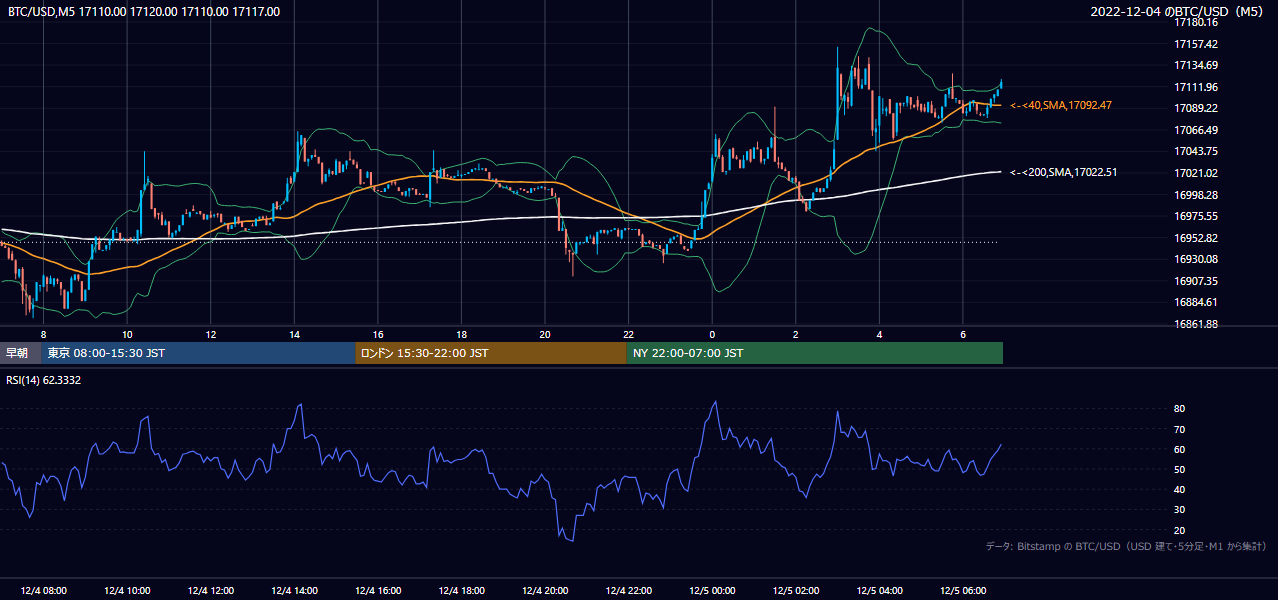Screen dimensions: 1278x600
Task: Click the 12/4 10:00 date label
Action: click(127, 591)
